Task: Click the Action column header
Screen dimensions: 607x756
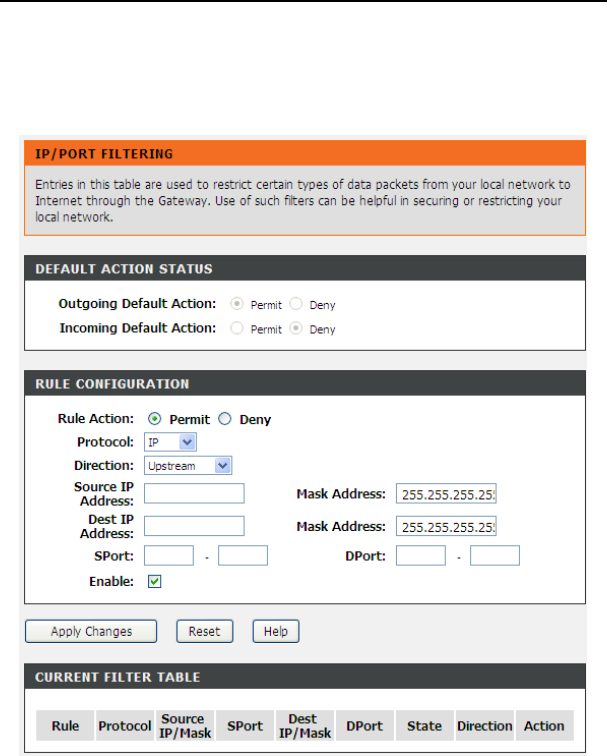Action: point(544,725)
